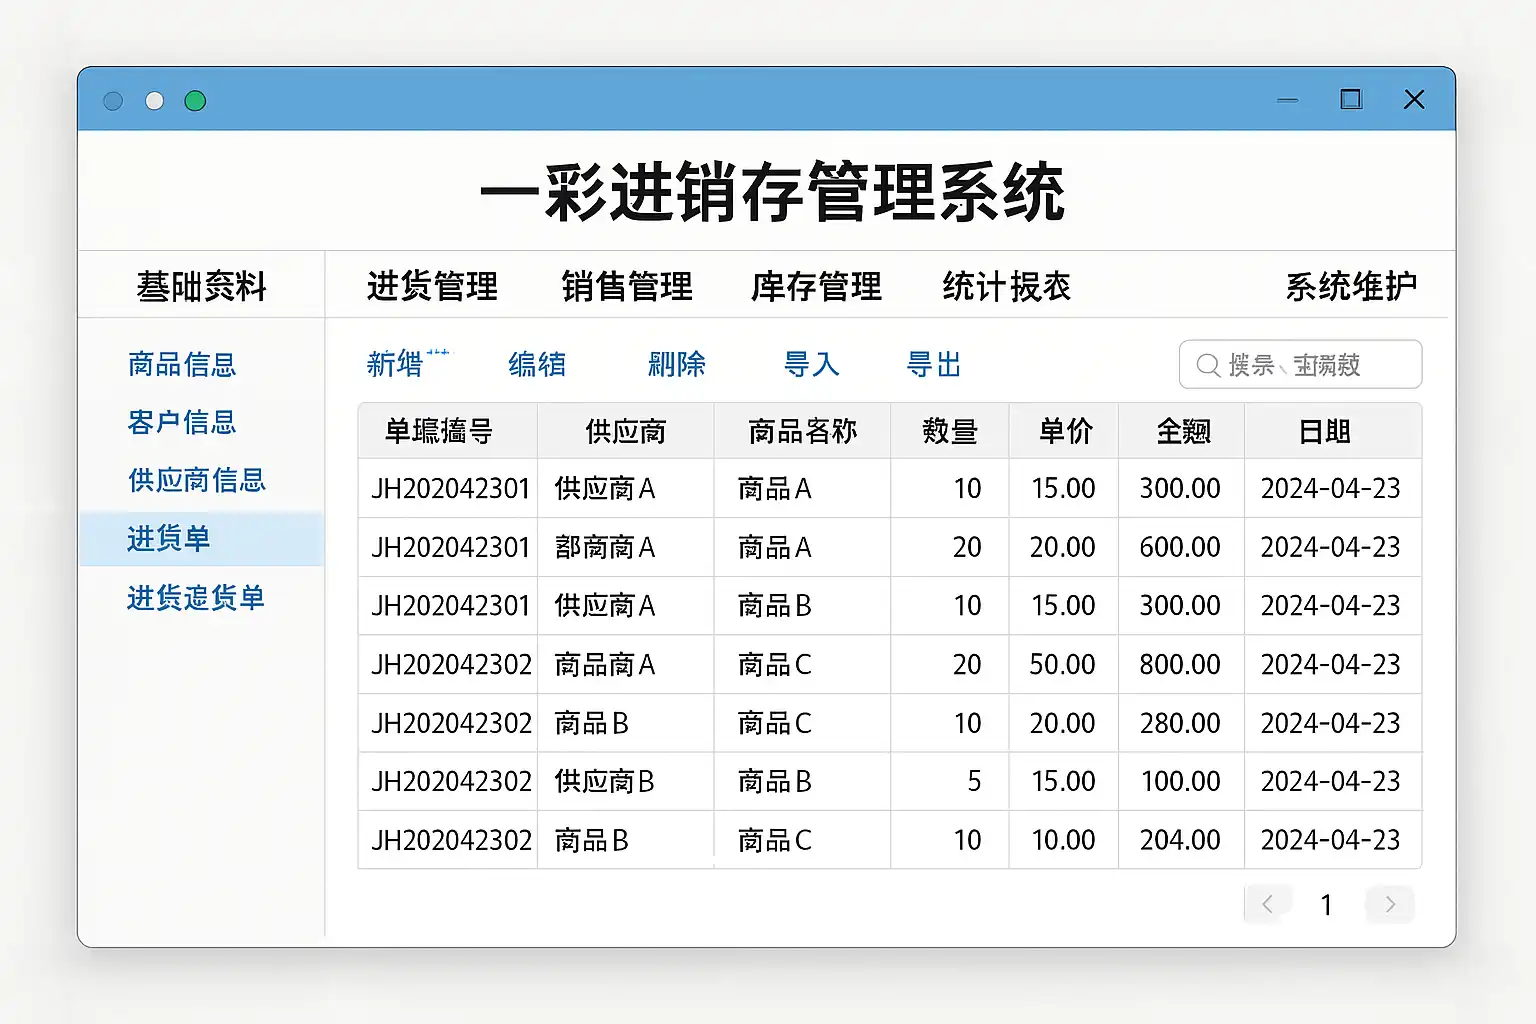Viewport: 1536px width, 1024px height.
Task: Click the 导出 export button
Action: [934, 365]
